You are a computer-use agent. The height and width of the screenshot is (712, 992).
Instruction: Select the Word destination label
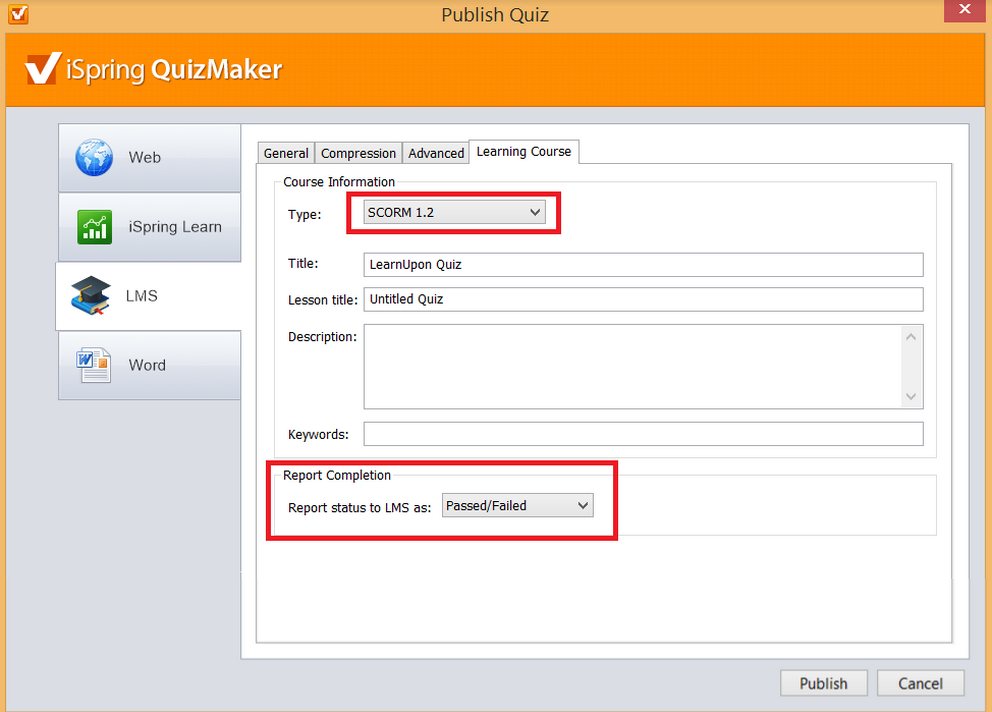(147, 365)
